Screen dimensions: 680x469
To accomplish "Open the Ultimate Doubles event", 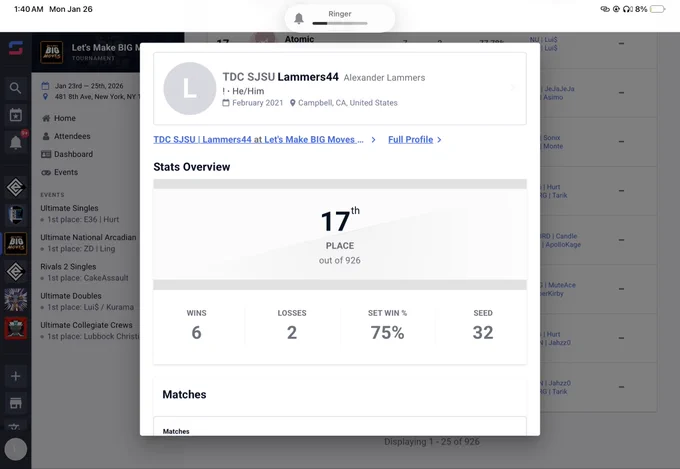I will pyautogui.click(x=71, y=296).
